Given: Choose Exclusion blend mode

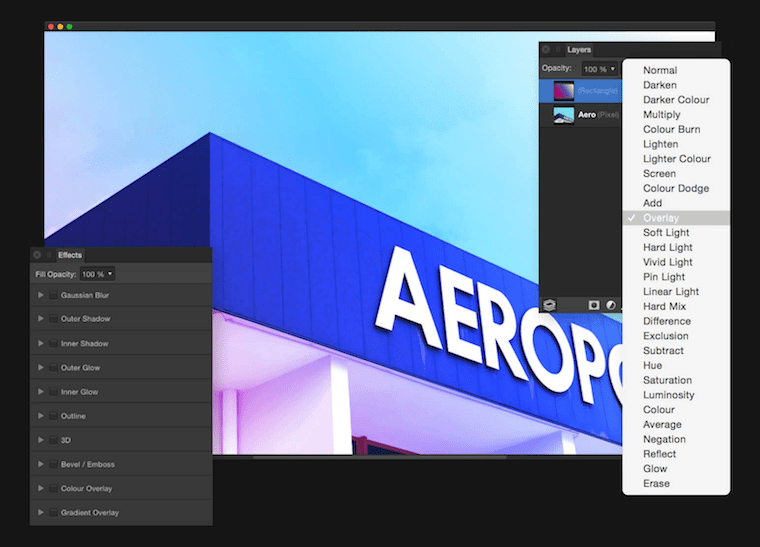Looking at the screenshot, I should point(676,336).
